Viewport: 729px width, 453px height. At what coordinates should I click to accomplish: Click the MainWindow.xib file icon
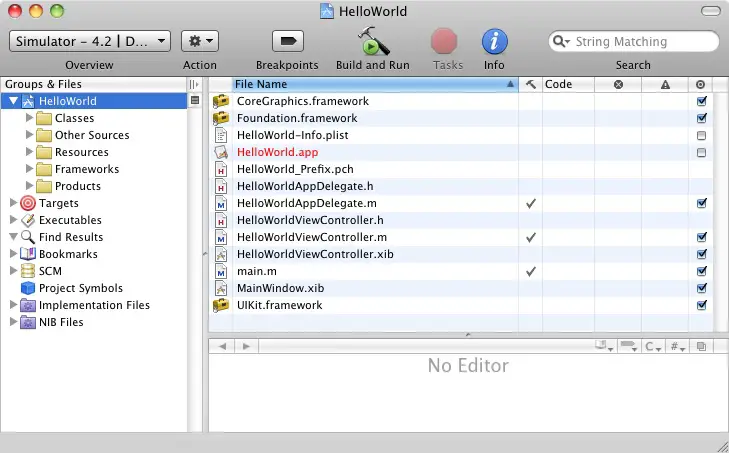coord(221,288)
